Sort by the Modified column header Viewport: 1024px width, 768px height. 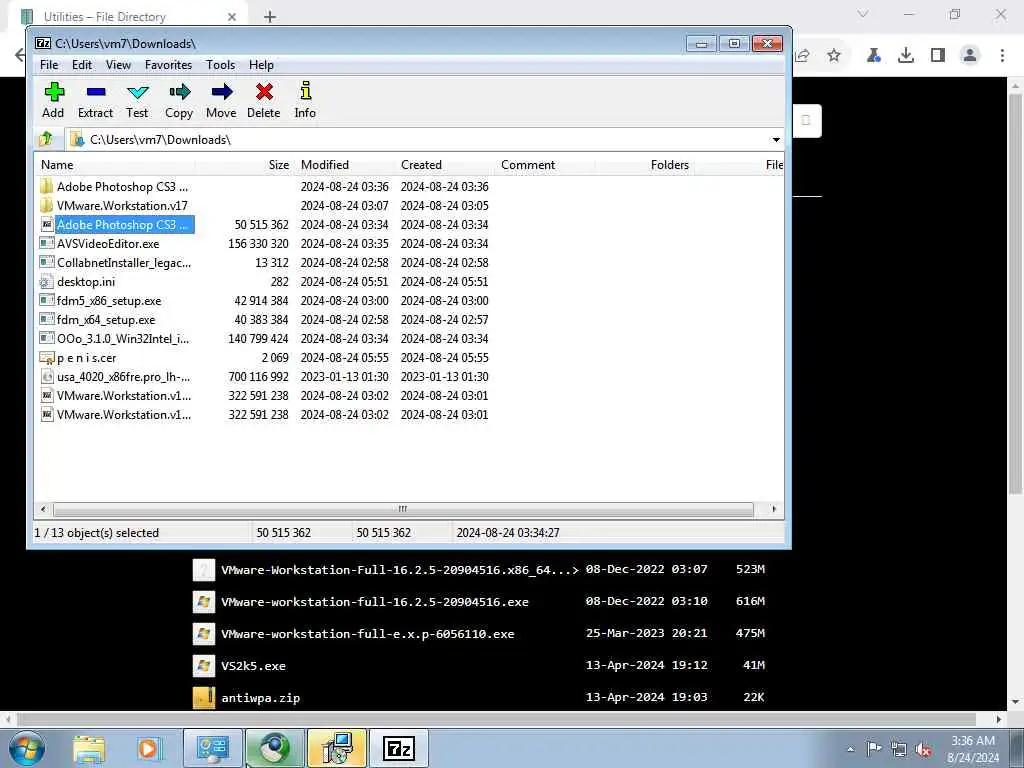pos(345,165)
